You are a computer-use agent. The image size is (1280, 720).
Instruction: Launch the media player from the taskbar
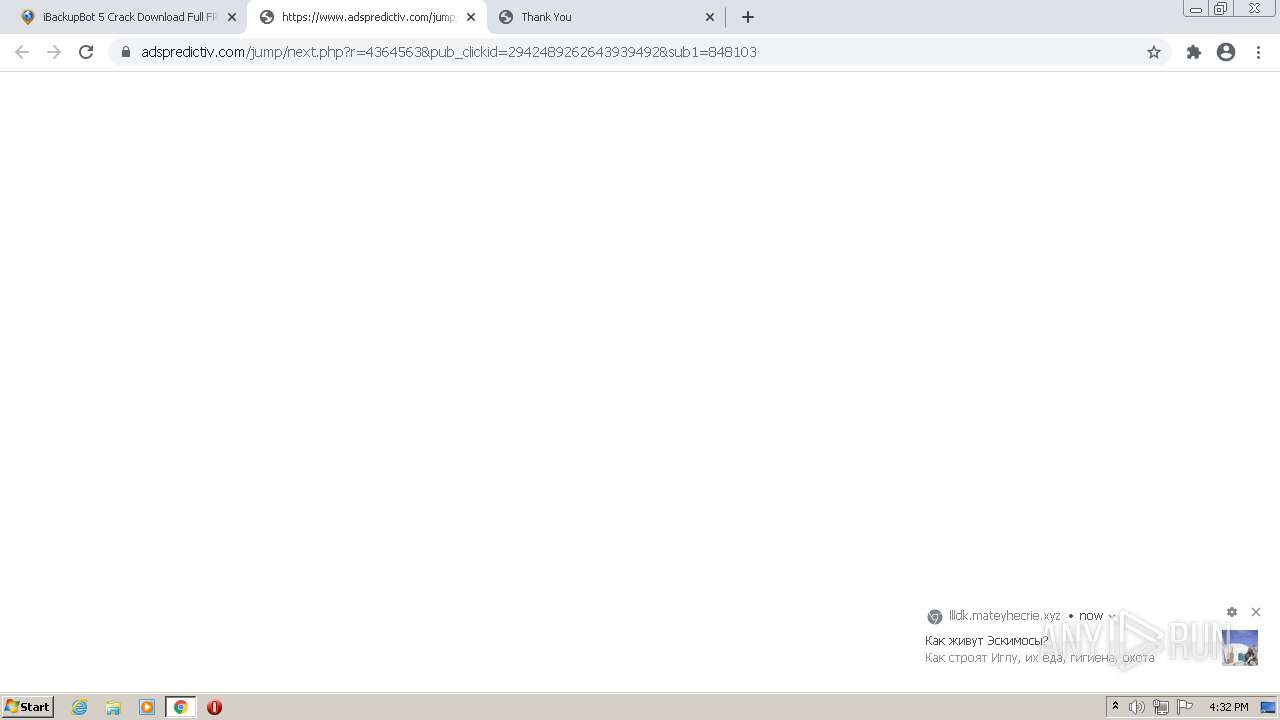[x=147, y=707]
